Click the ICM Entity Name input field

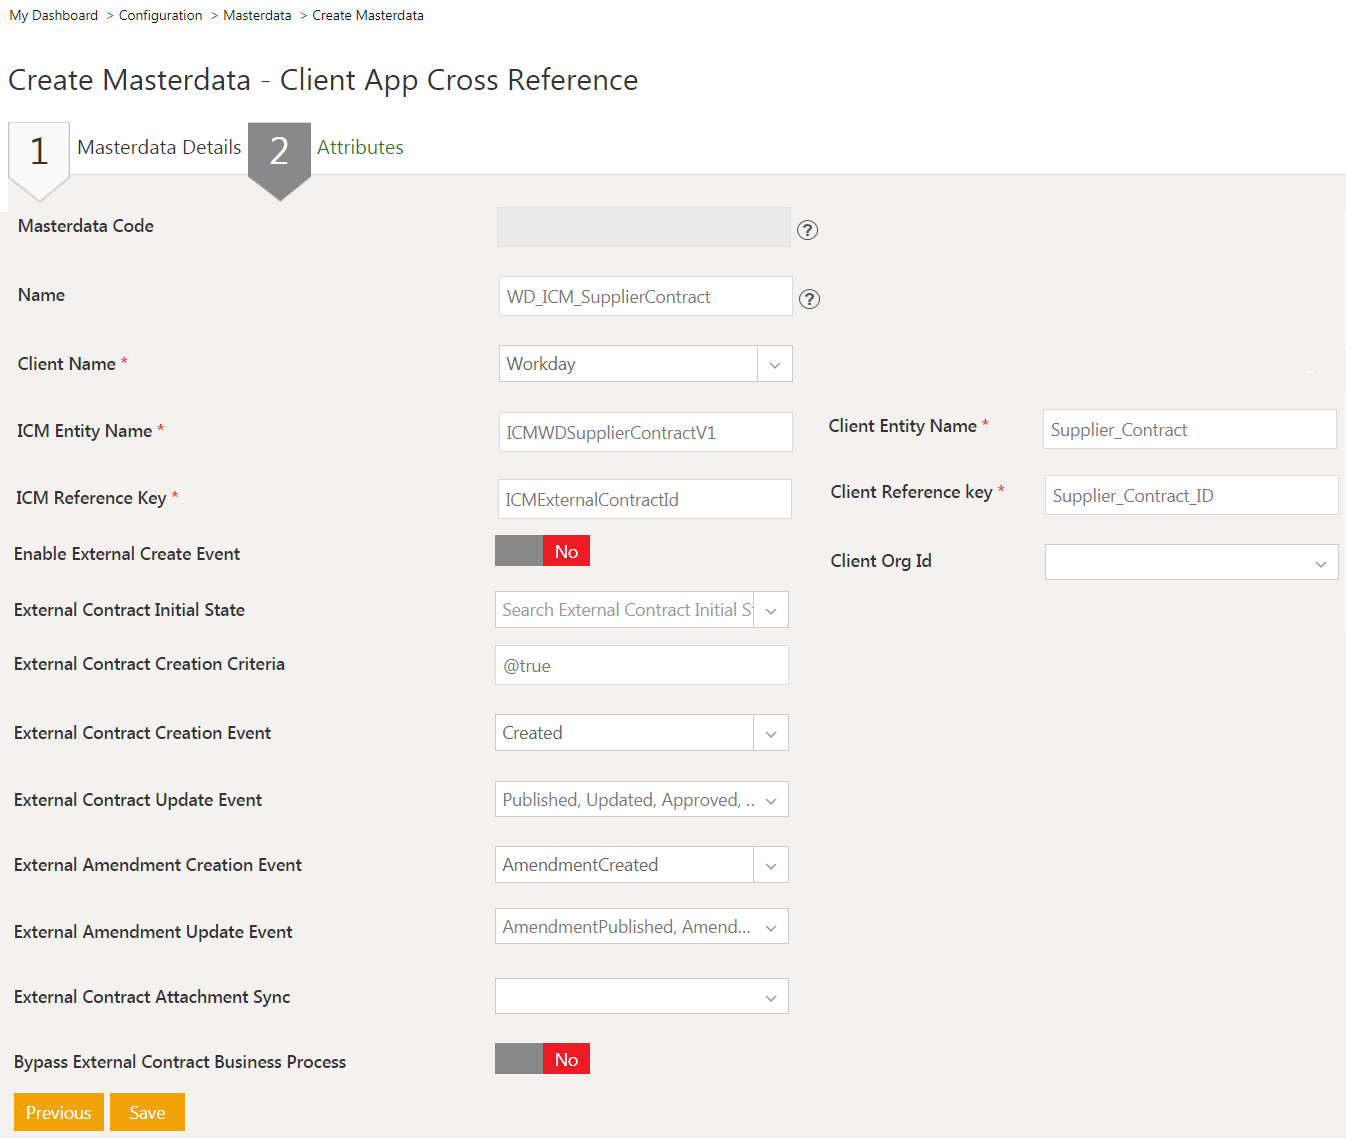click(x=645, y=432)
